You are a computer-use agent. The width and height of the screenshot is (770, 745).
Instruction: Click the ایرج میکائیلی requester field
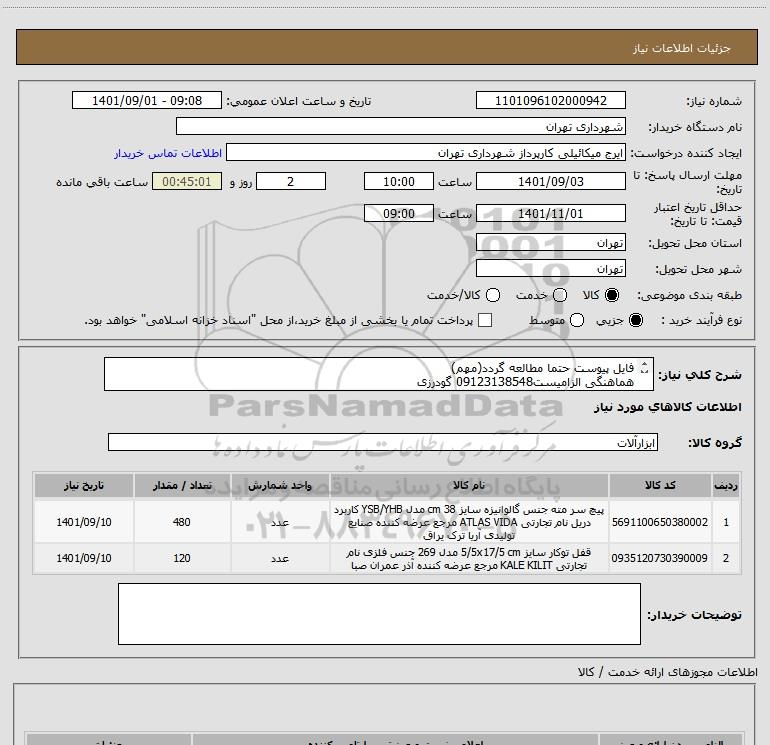pyautogui.click(x=426, y=153)
